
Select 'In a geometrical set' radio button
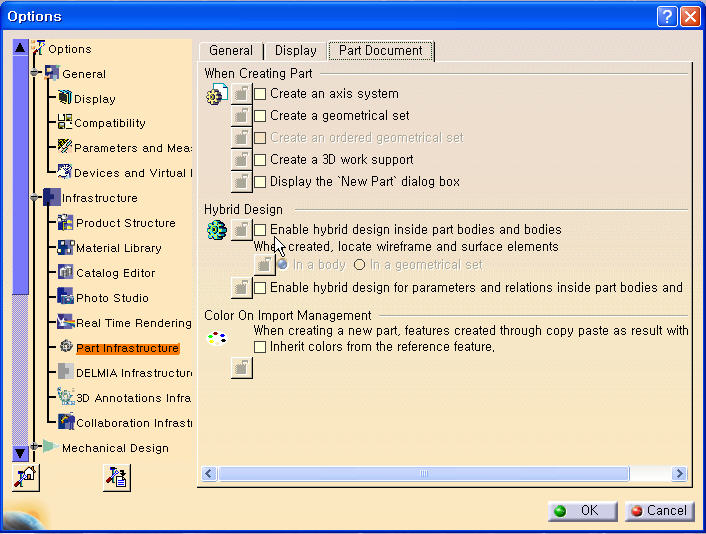[x=359, y=265]
